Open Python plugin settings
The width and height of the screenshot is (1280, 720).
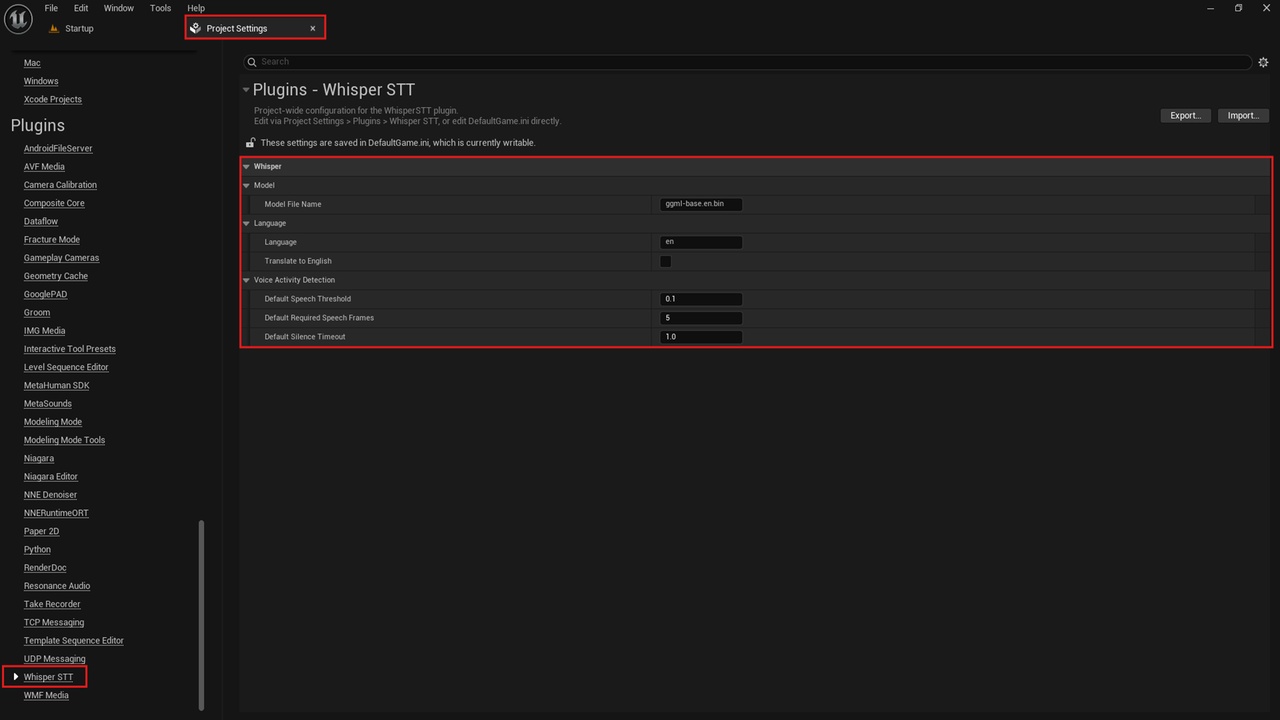(x=37, y=550)
